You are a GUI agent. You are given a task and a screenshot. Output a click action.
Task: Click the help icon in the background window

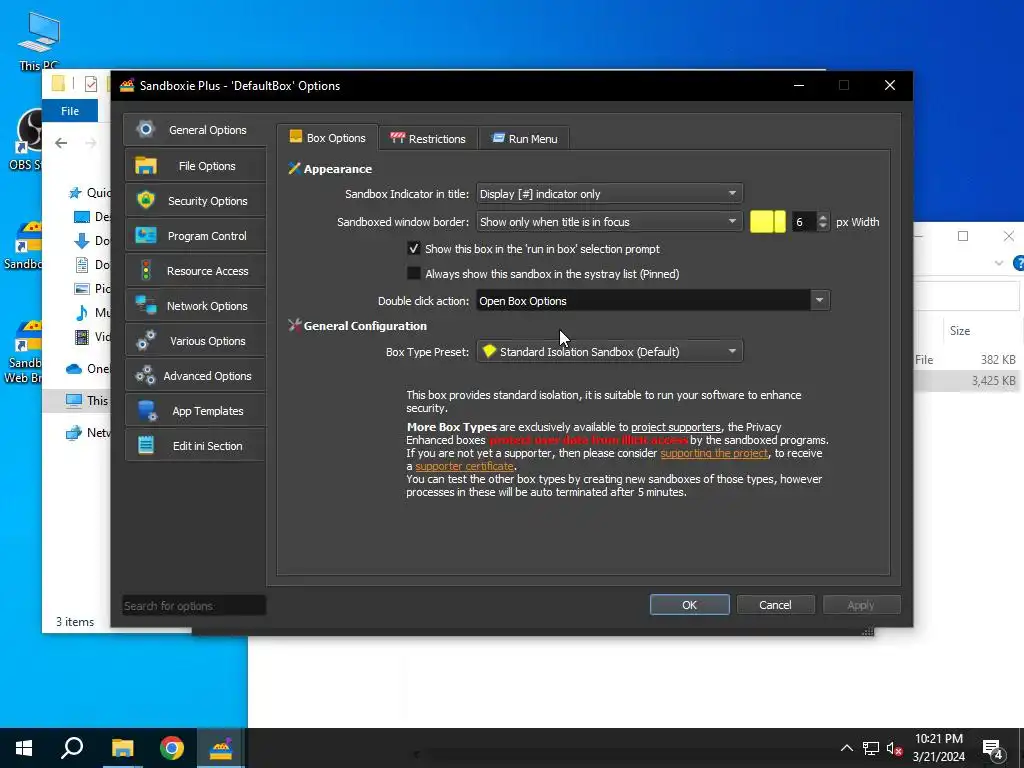click(x=1018, y=263)
